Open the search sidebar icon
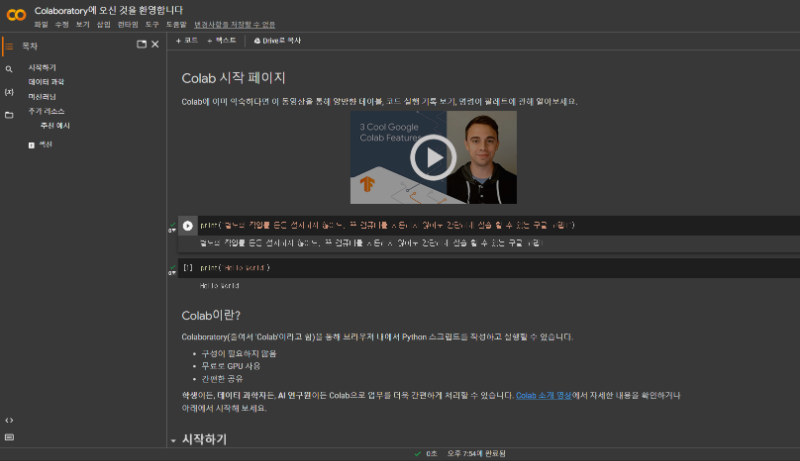 point(9,69)
